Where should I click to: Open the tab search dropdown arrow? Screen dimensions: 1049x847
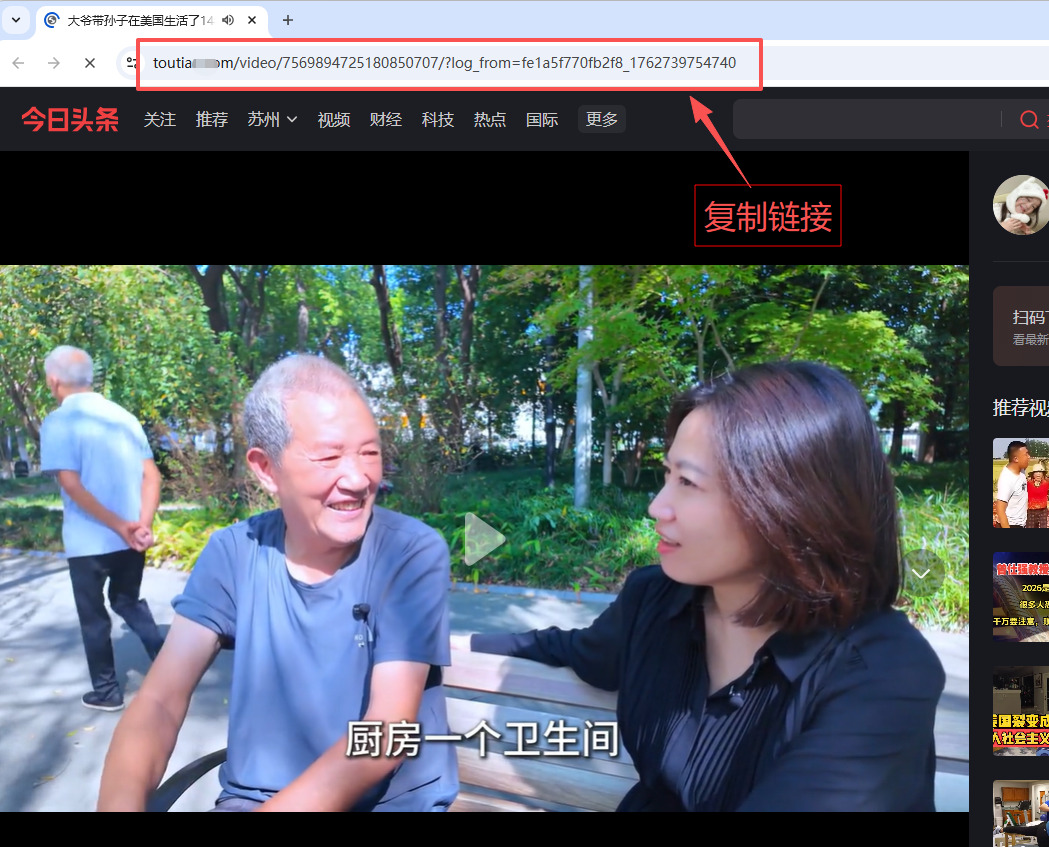pyautogui.click(x=15, y=20)
